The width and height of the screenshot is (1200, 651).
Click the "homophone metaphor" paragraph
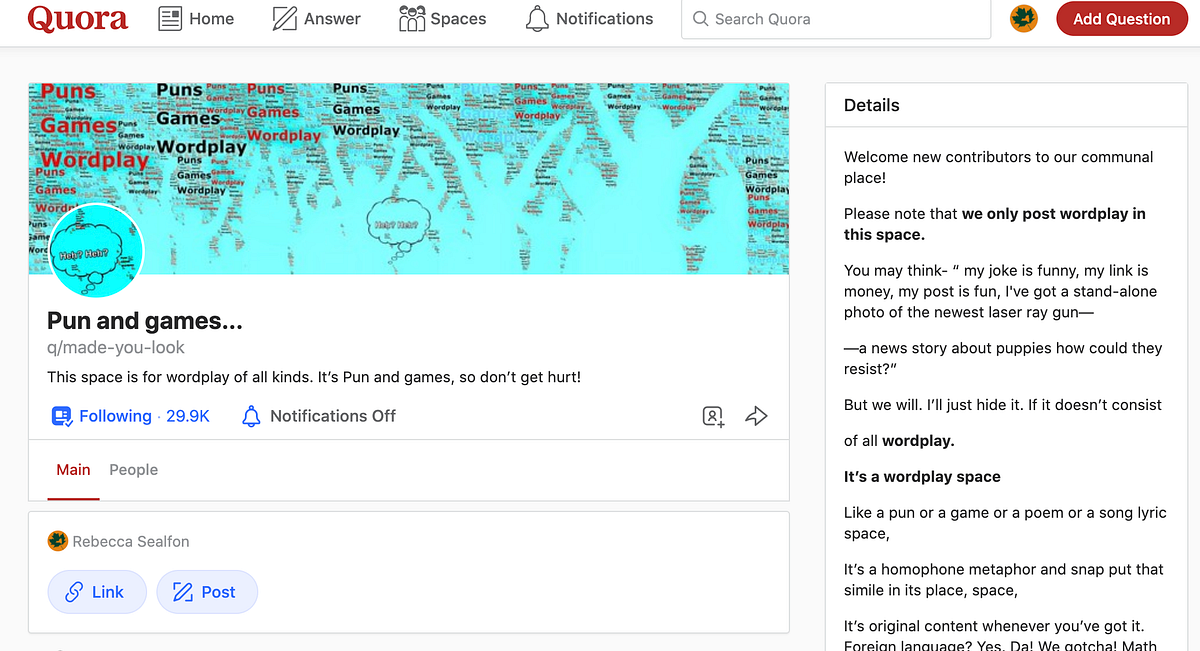click(1004, 580)
